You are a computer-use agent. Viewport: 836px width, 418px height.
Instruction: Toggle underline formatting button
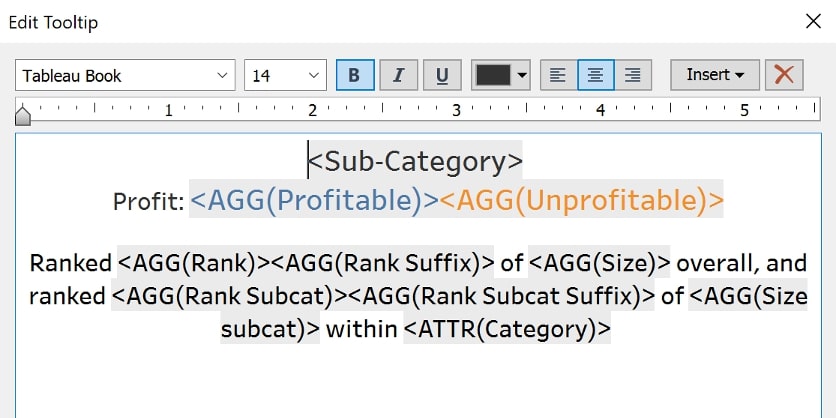coord(442,75)
